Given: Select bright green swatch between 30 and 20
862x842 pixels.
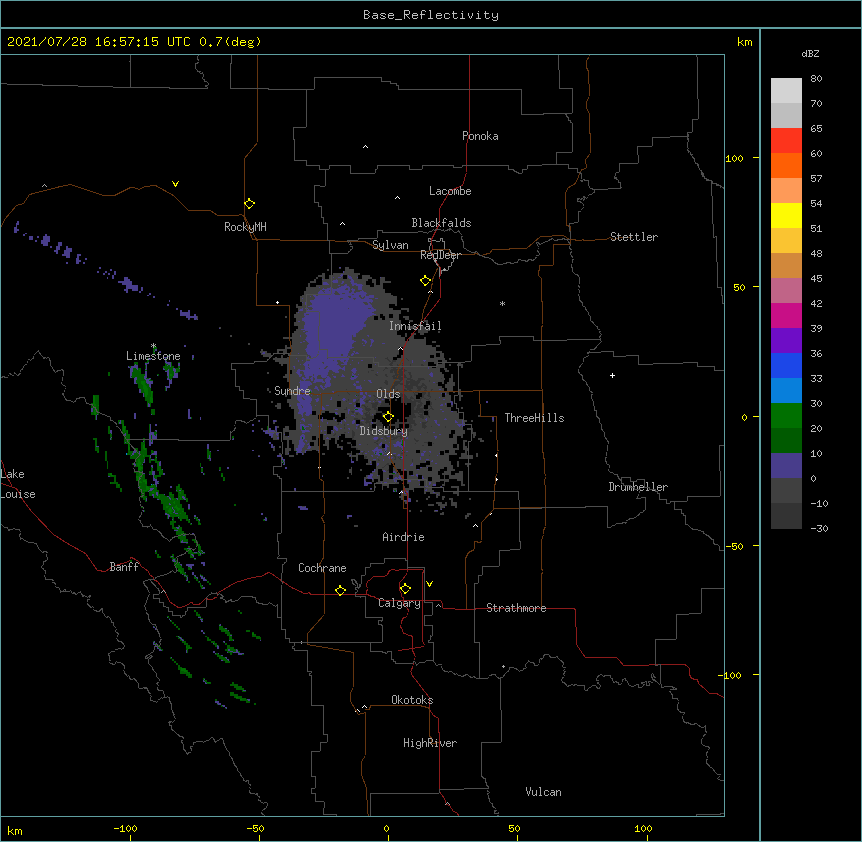Looking at the screenshot, I should 786,416.
